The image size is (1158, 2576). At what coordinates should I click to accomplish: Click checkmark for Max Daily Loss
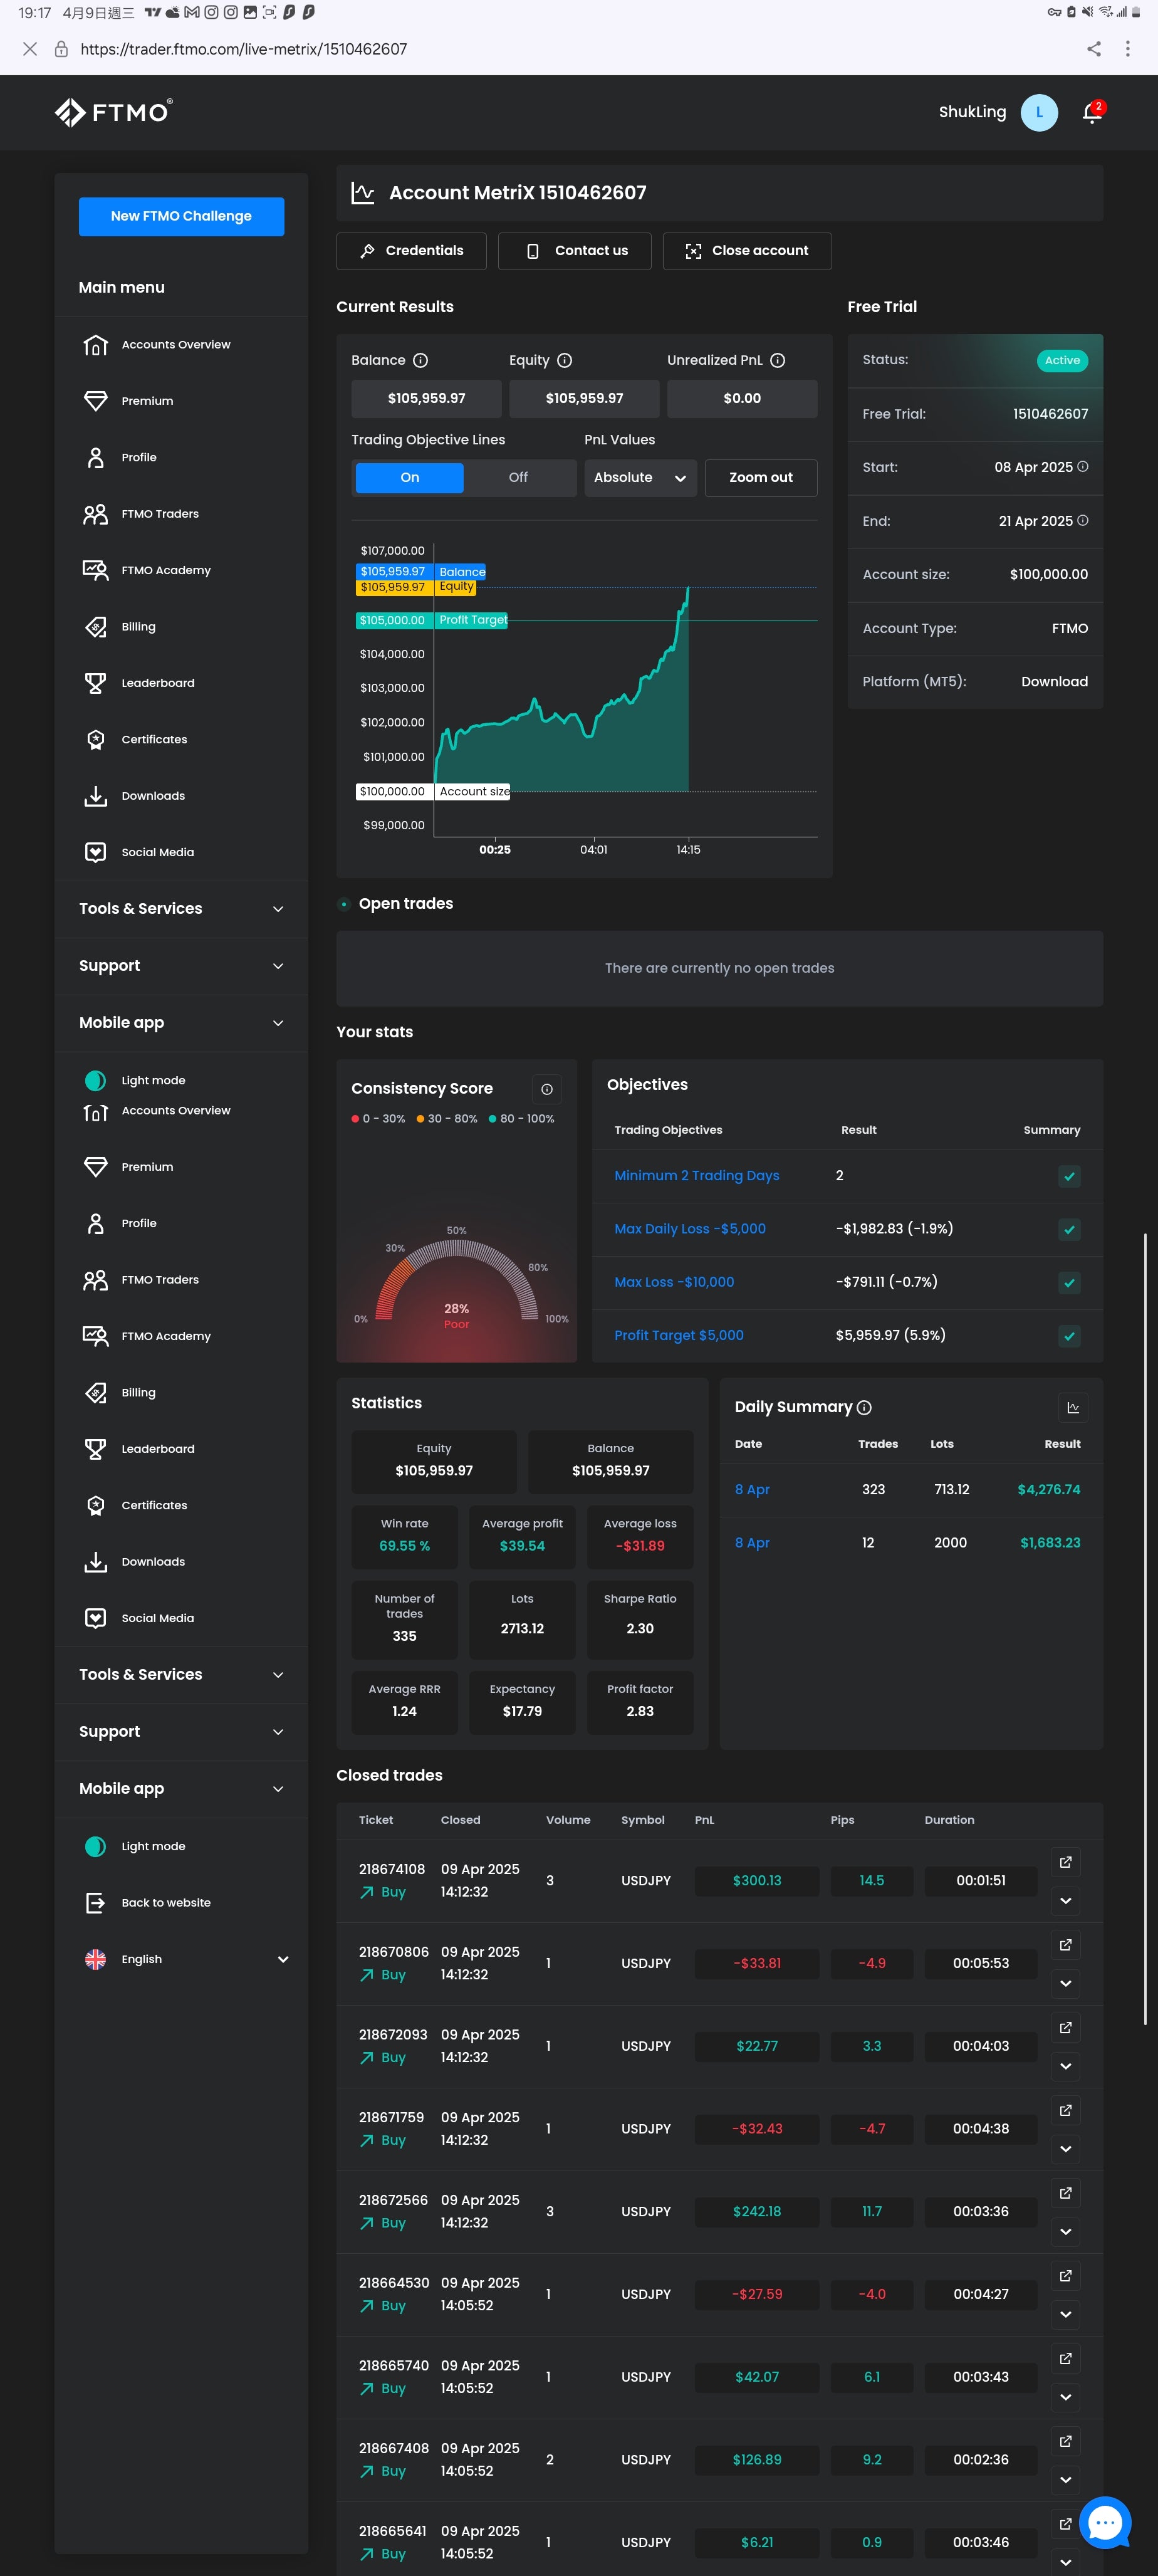pos(1069,1230)
